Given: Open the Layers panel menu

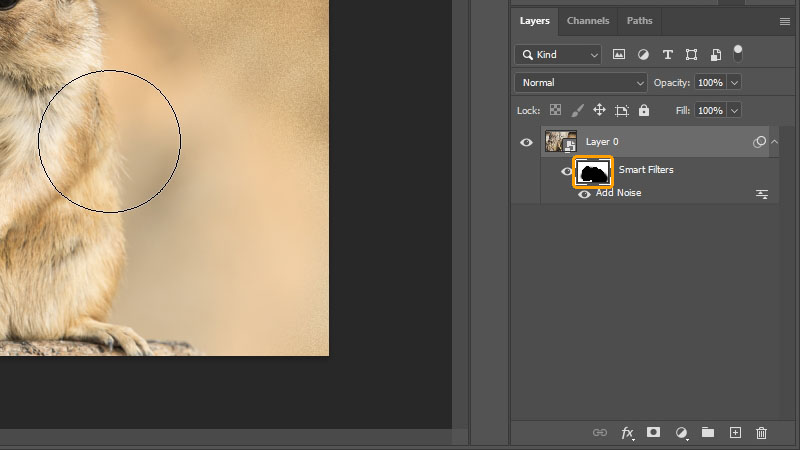Looking at the screenshot, I should [x=785, y=21].
